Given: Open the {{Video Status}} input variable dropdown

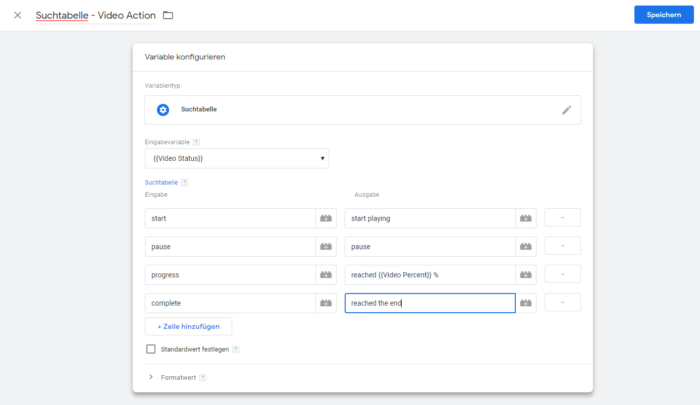Looking at the screenshot, I should (237, 158).
